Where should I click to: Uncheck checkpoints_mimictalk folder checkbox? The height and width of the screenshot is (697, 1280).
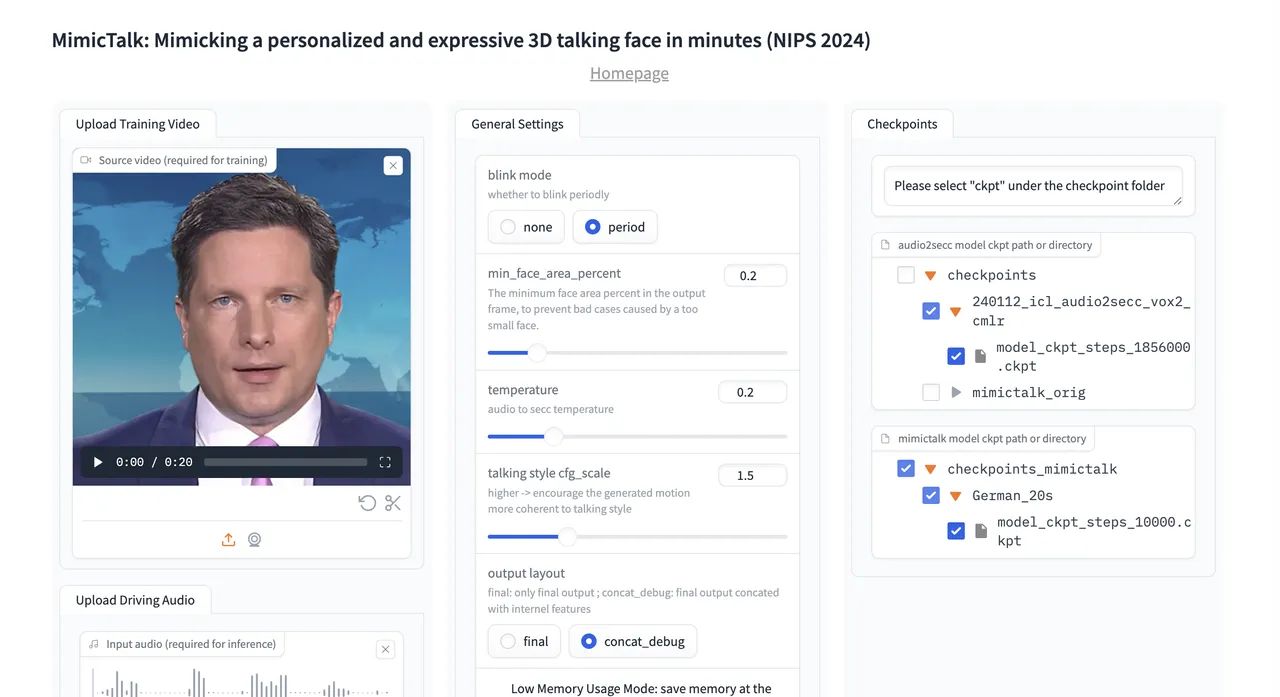906,468
